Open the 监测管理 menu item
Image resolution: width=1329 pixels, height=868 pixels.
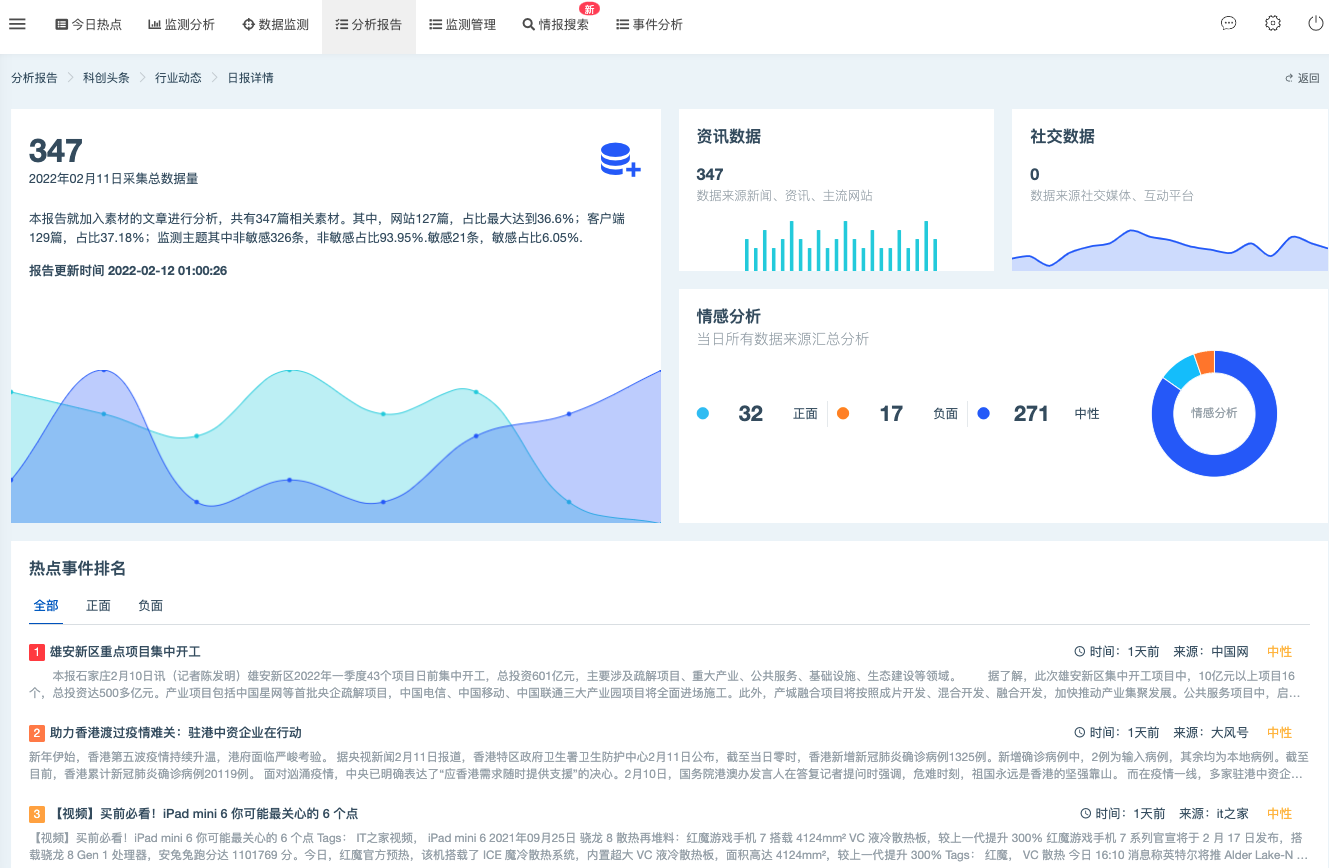[x=462, y=23]
